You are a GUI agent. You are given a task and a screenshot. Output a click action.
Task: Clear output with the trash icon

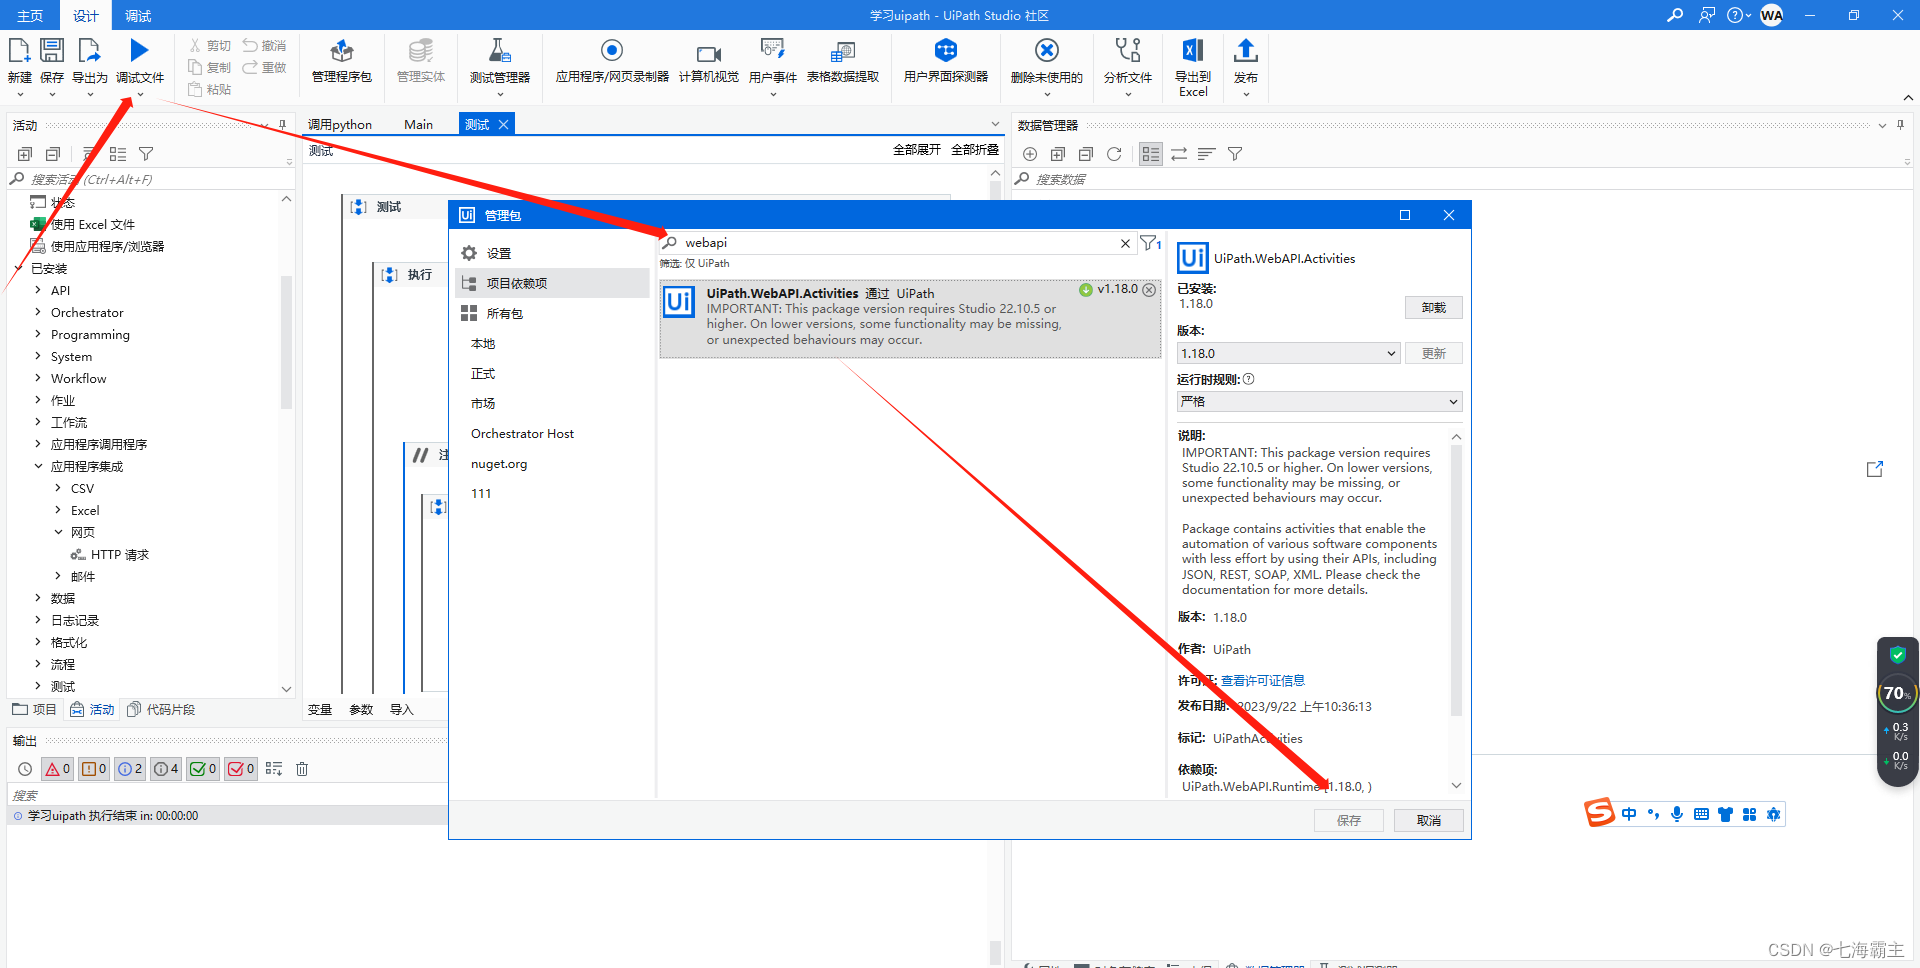click(x=302, y=769)
